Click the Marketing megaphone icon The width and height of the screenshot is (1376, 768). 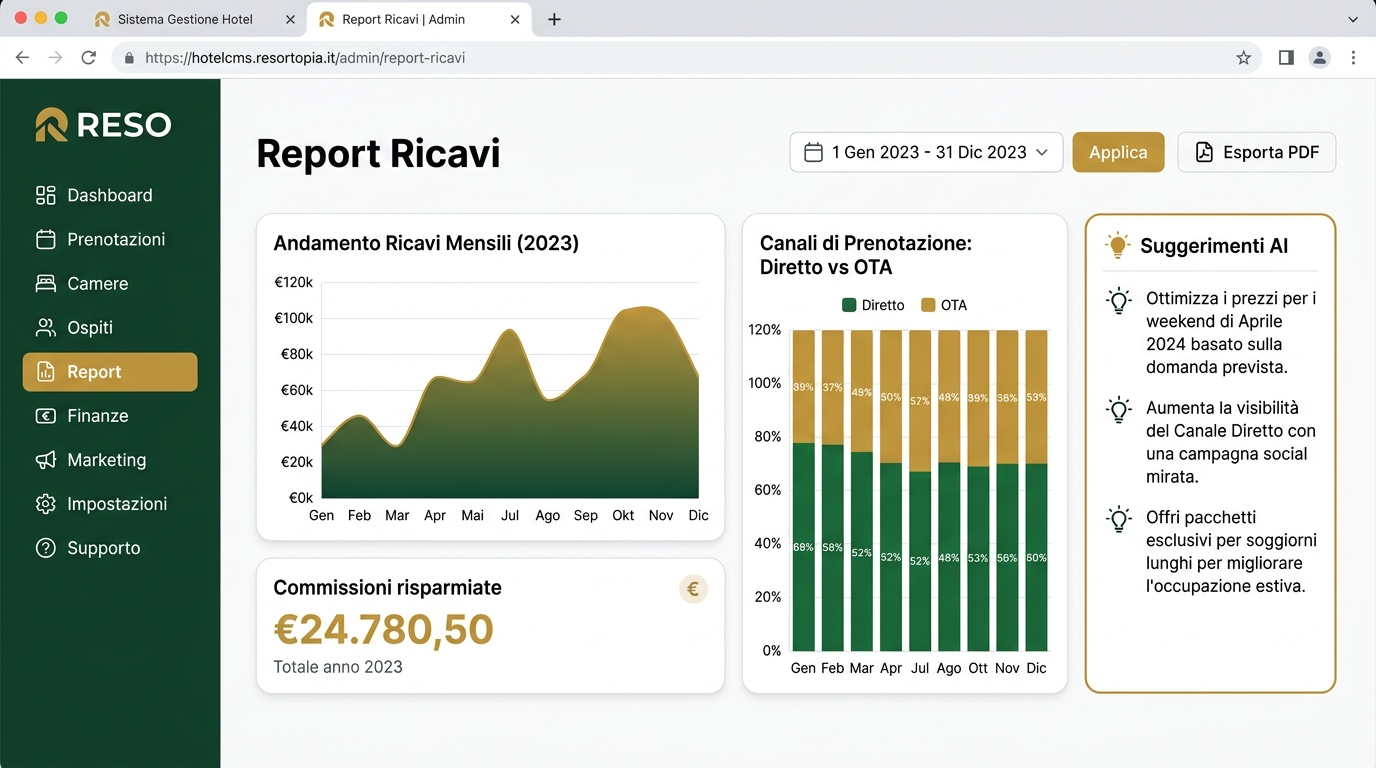click(45, 460)
